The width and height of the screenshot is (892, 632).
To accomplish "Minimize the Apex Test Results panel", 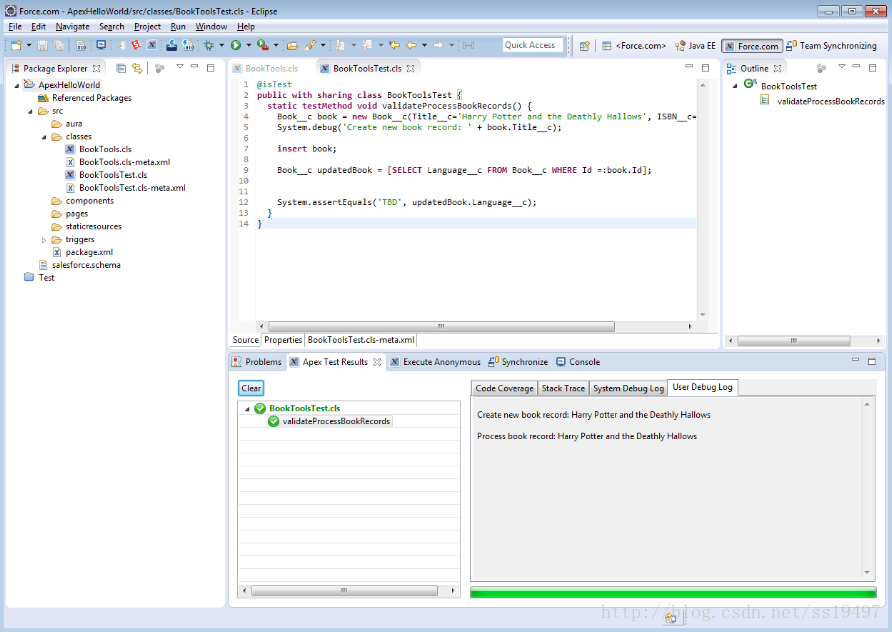I will (855, 361).
